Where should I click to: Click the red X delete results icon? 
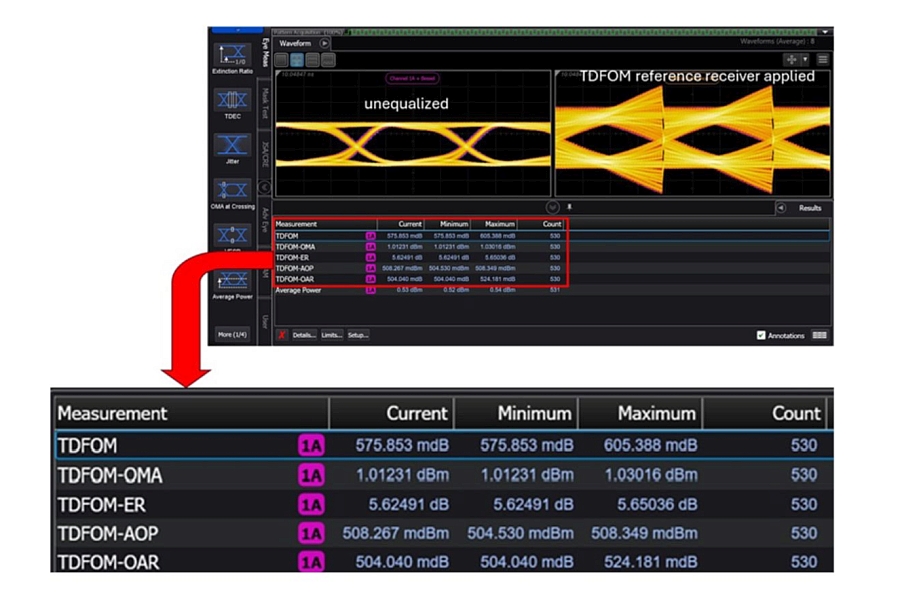click(282, 335)
